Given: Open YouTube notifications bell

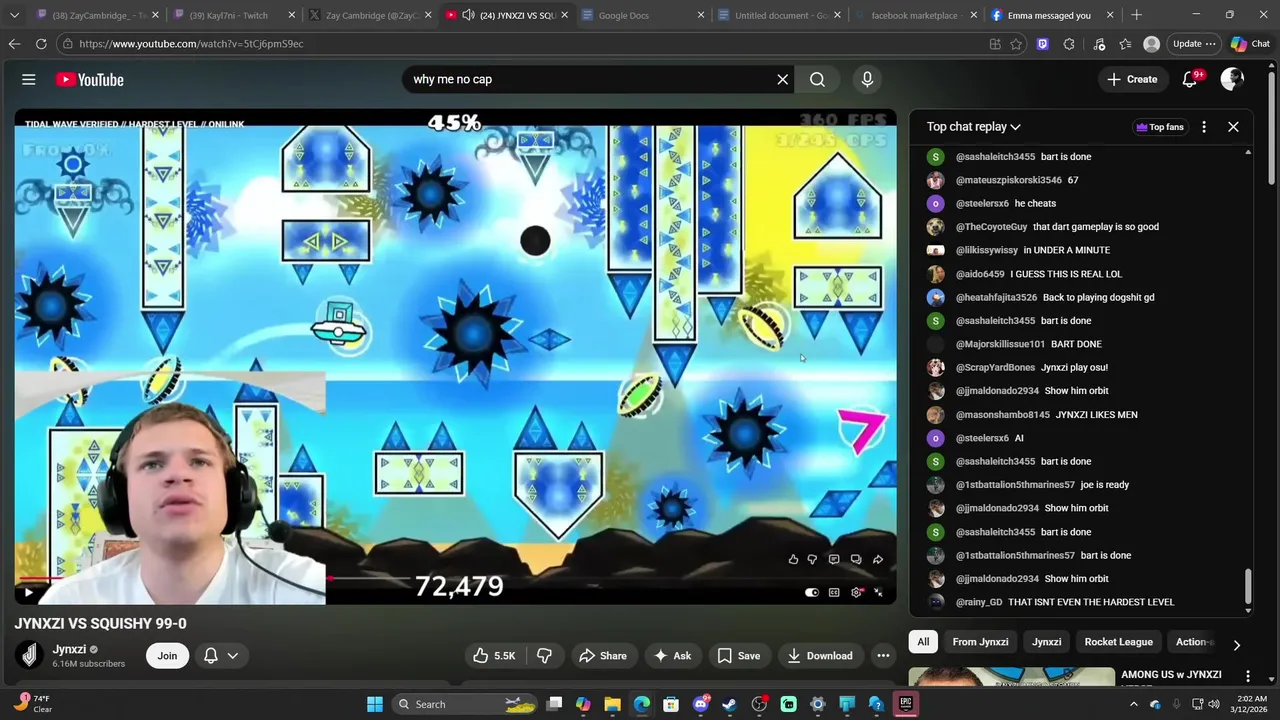Looking at the screenshot, I should 1190,79.
